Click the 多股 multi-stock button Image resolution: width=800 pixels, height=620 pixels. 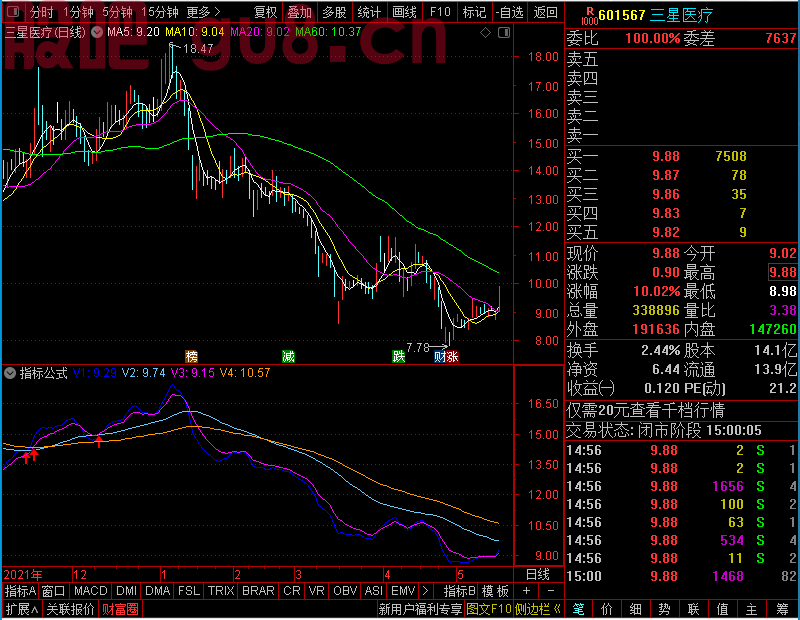coord(335,12)
